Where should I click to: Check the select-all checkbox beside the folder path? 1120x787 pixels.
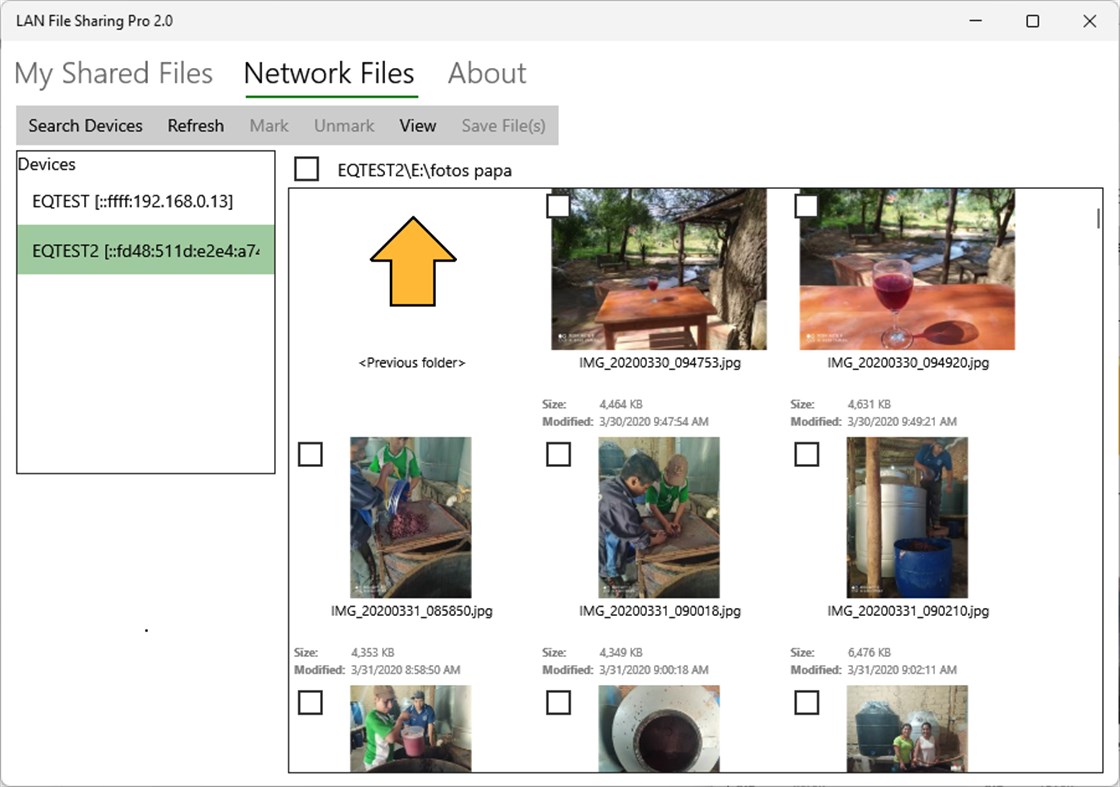pos(306,169)
